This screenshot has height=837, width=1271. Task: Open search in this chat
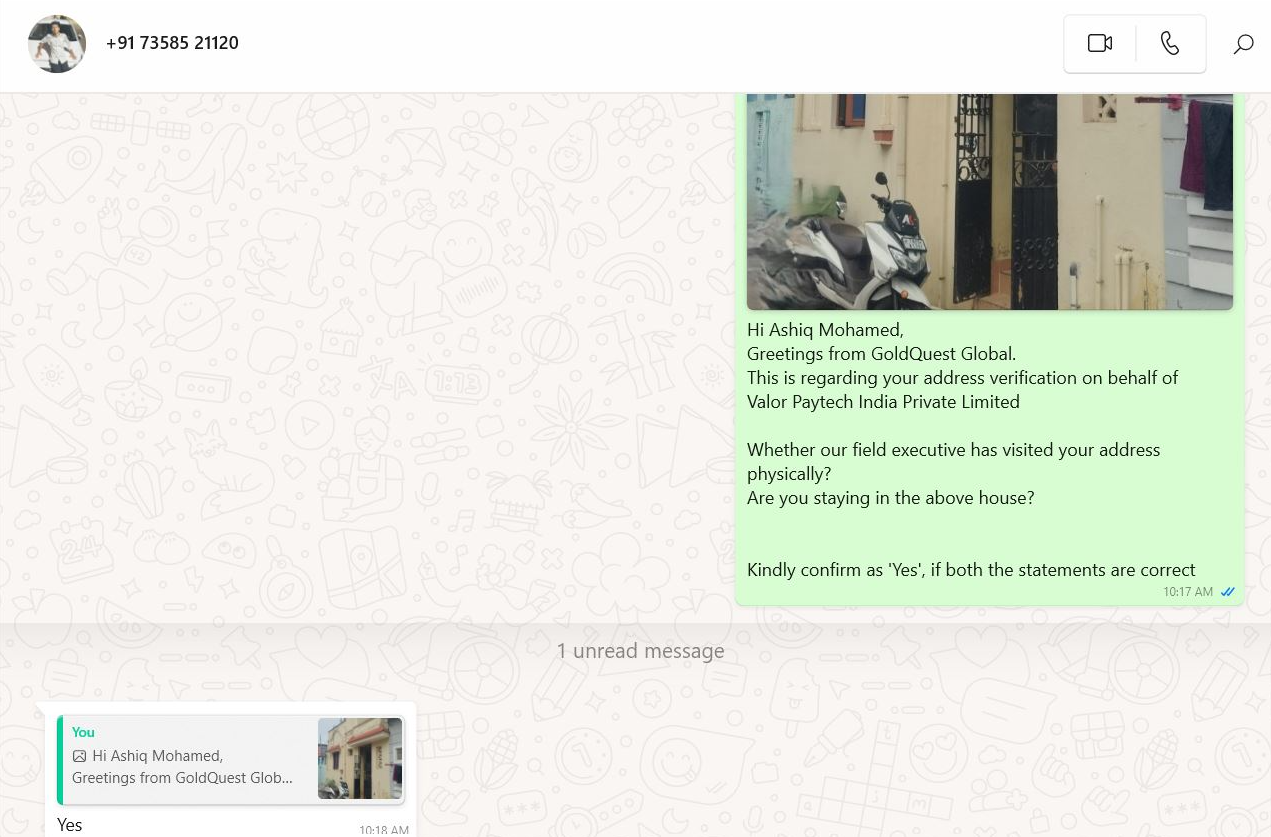coord(1243,44)
